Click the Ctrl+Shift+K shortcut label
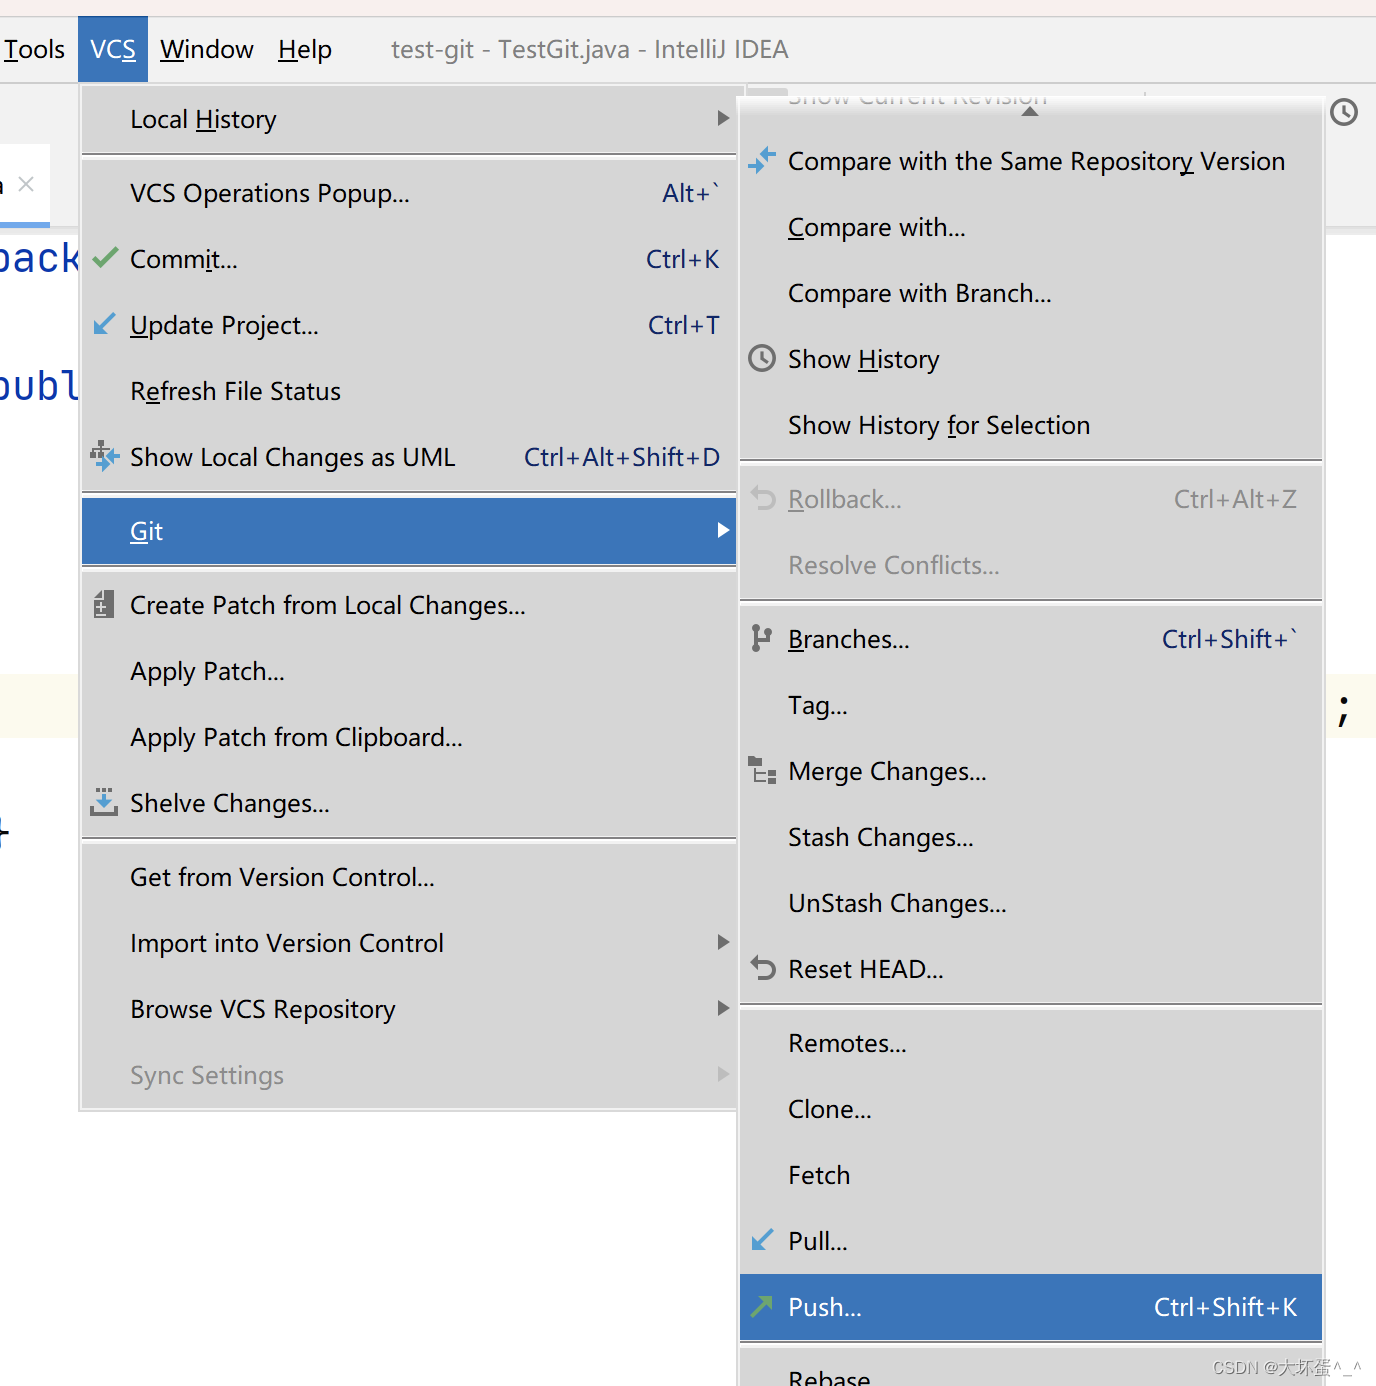 [x=1225, y=1307]
